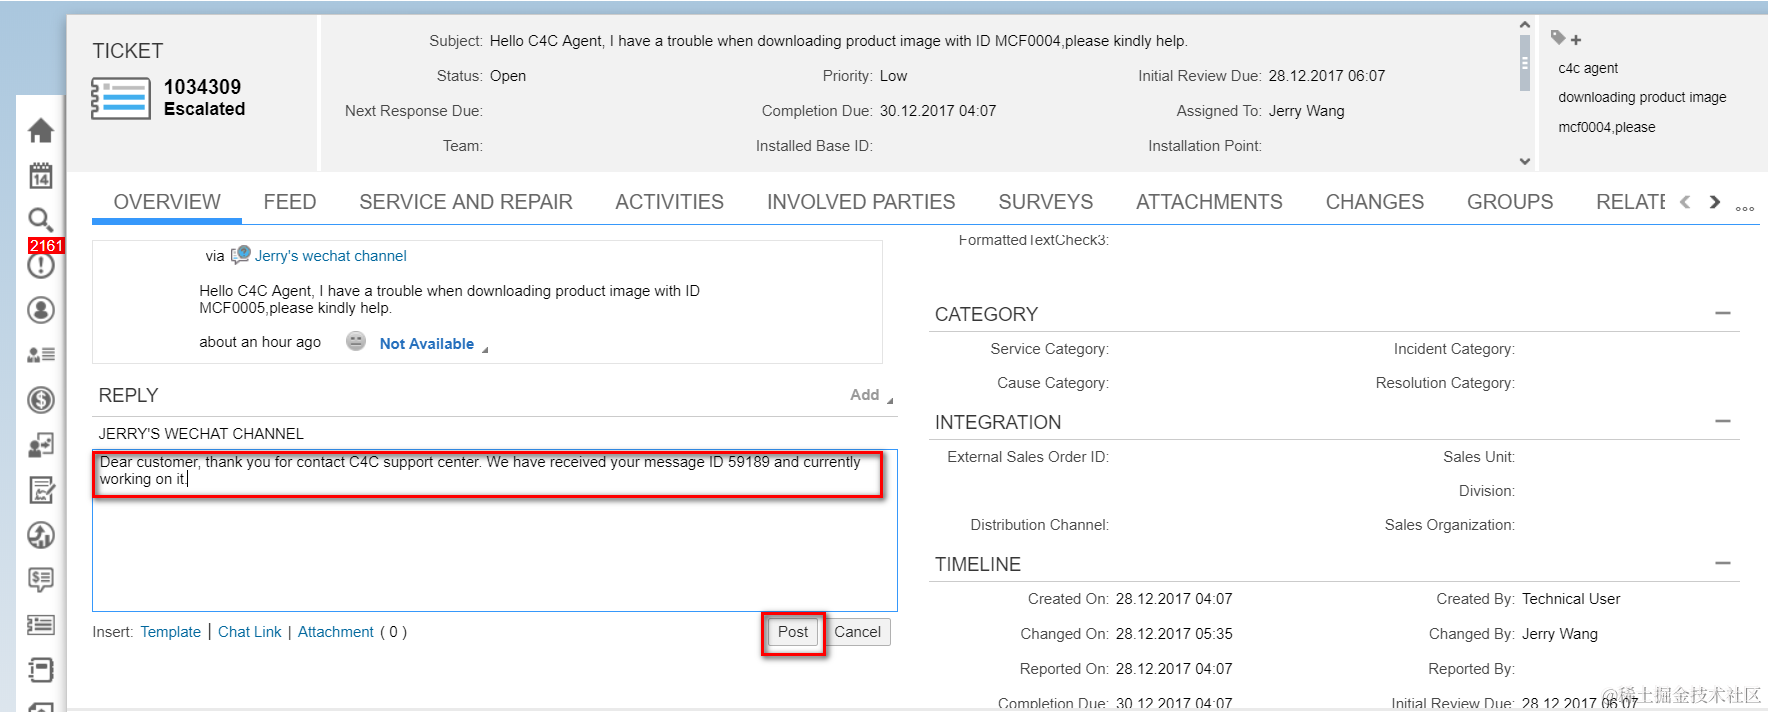The width and height of the screenshot is (1768, 712).
Task: Open the ticket list icon in sidebar
Action: pyautogui.click(x=41, y=625)
